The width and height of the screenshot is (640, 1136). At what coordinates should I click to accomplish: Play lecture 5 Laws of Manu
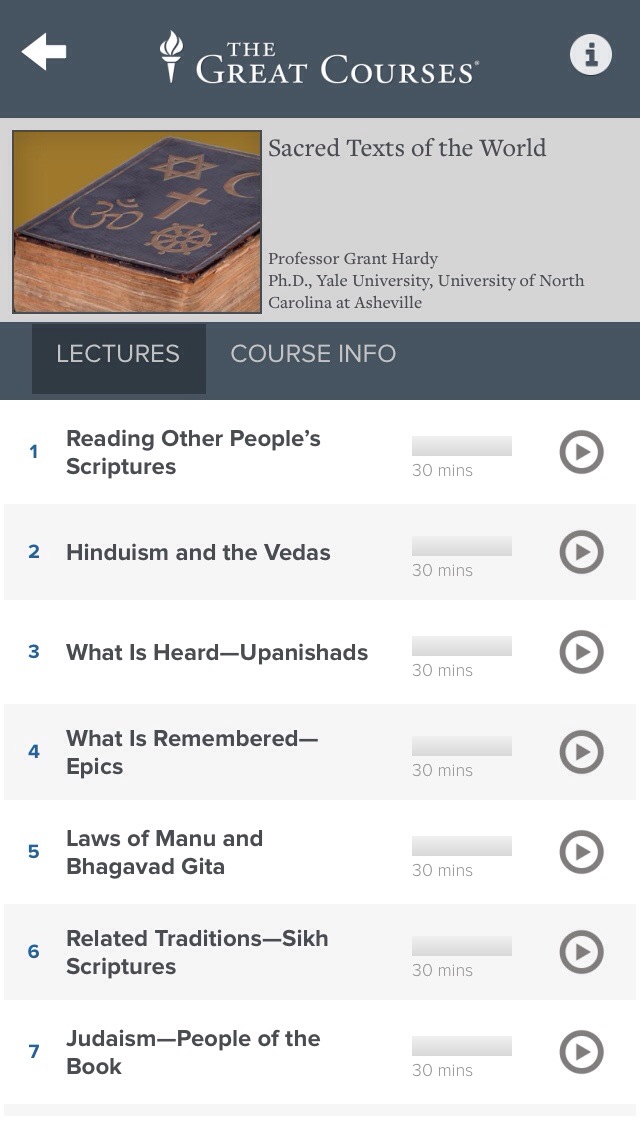tap(581, 852)
